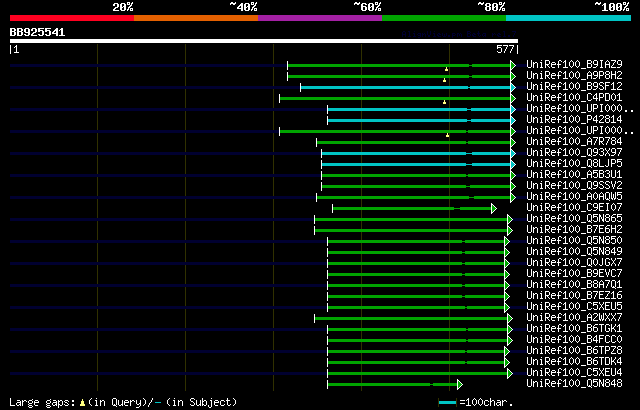Click the green ~80% identity legend segment
The image size is (640, 410).
[x=444, y=18]
